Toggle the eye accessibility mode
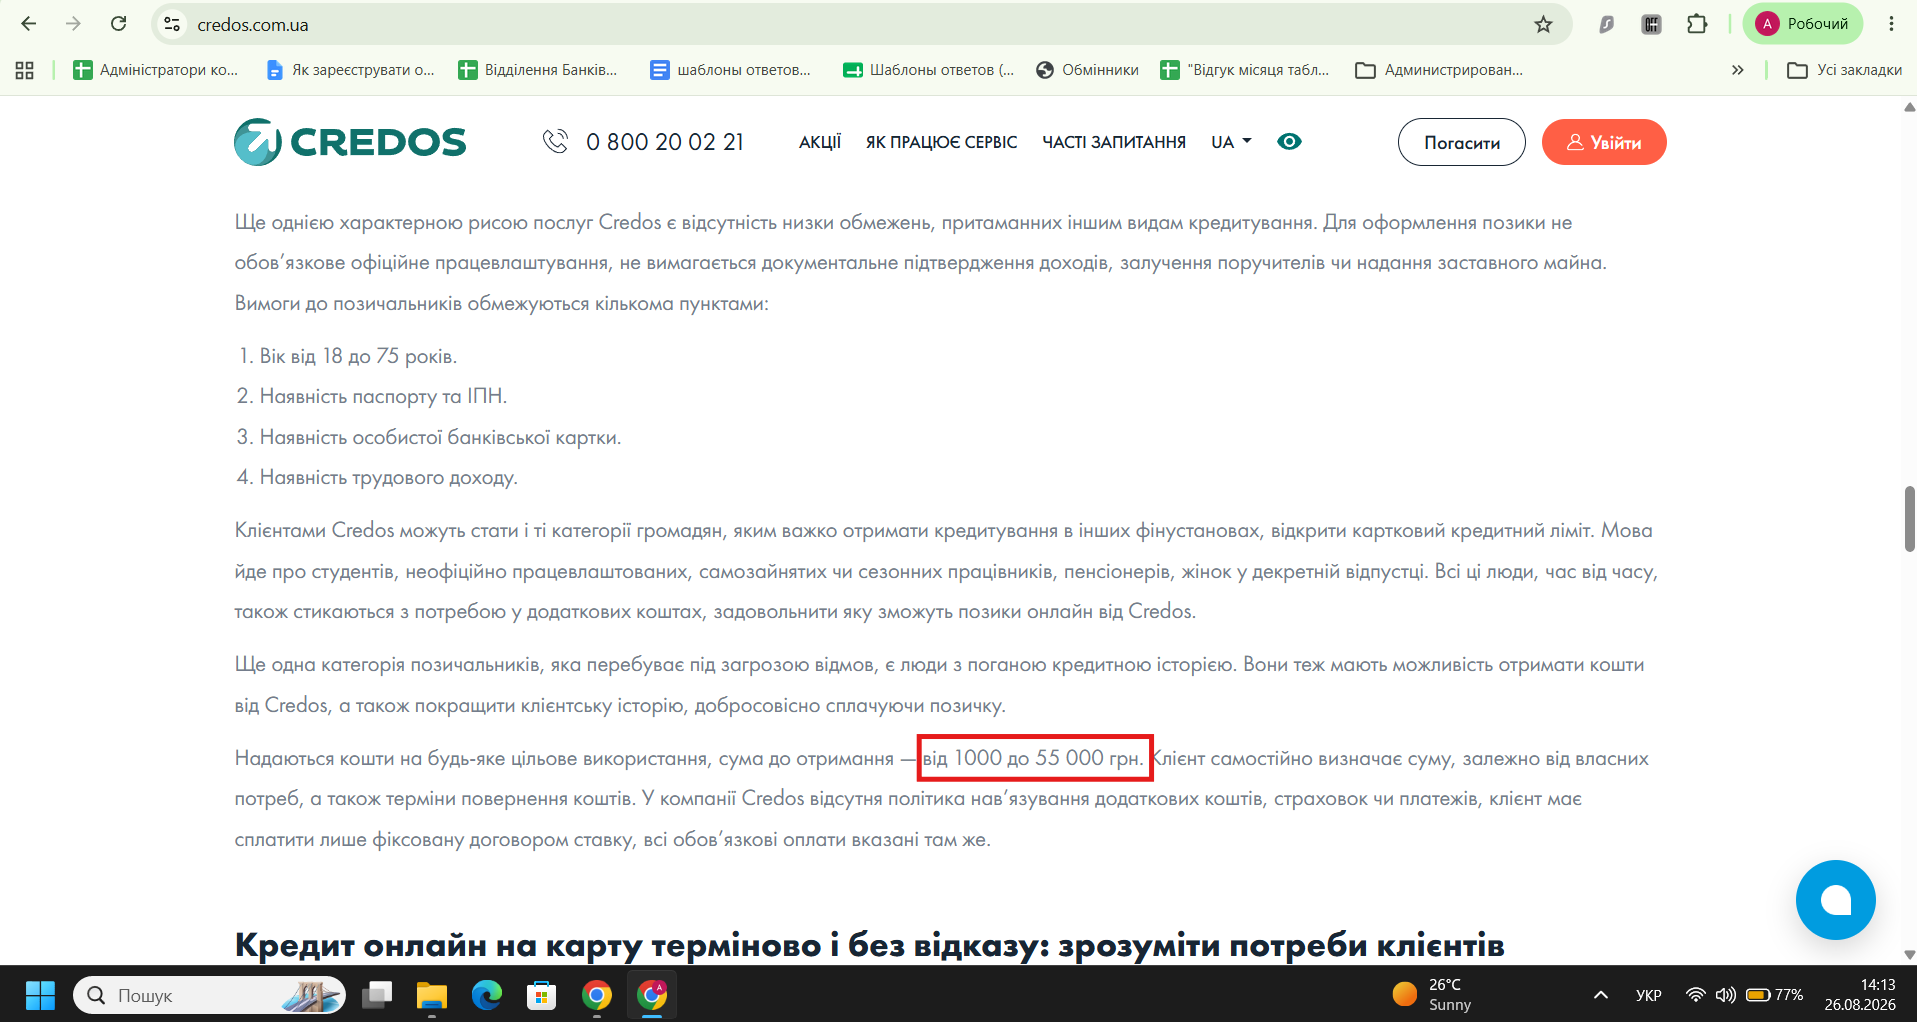 pos(1289,142)
